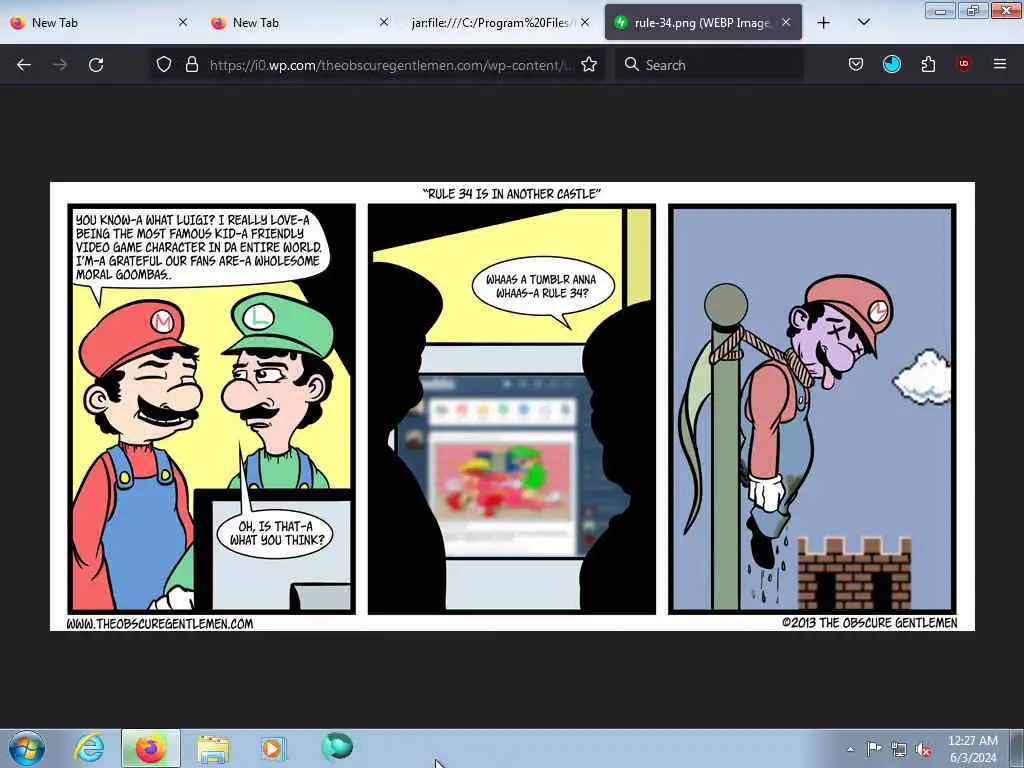This screenshot has width=1024, height=768.
Task: Open the Windows Start menu
Action: tap(27, 748)
